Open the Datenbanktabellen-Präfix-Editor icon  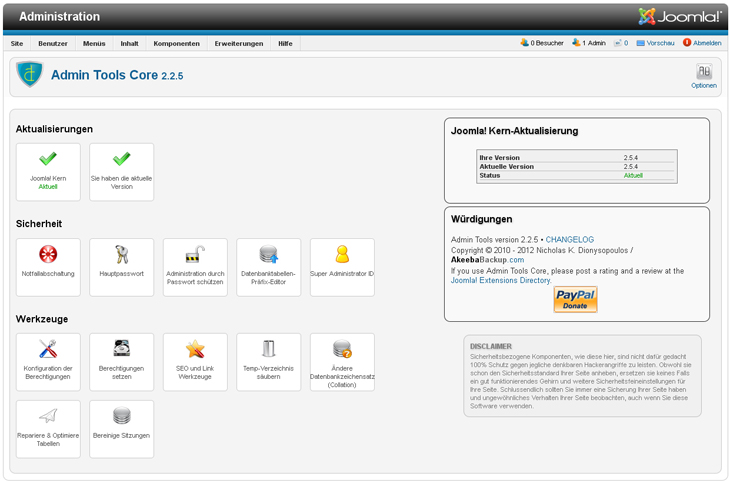[269, 267]
